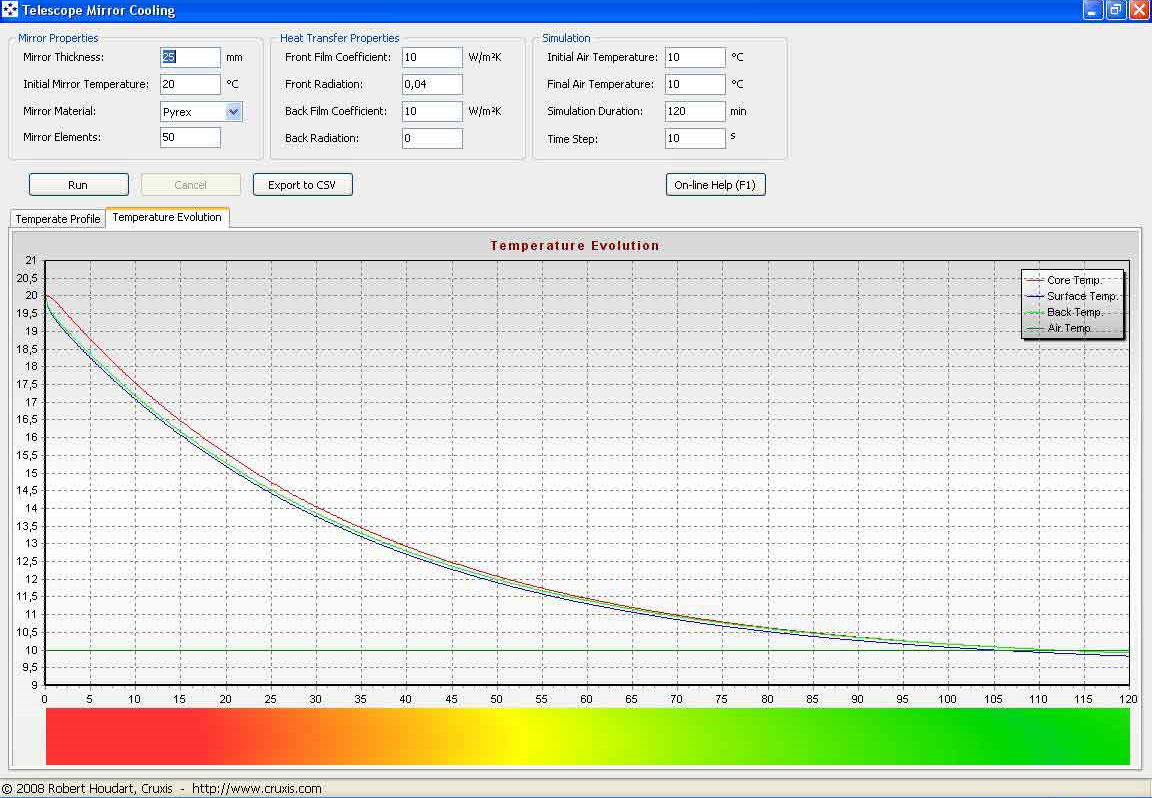Click the Front Radiation input box
The width and height of the screenshot is (1152, 798).
pos(432,85)
